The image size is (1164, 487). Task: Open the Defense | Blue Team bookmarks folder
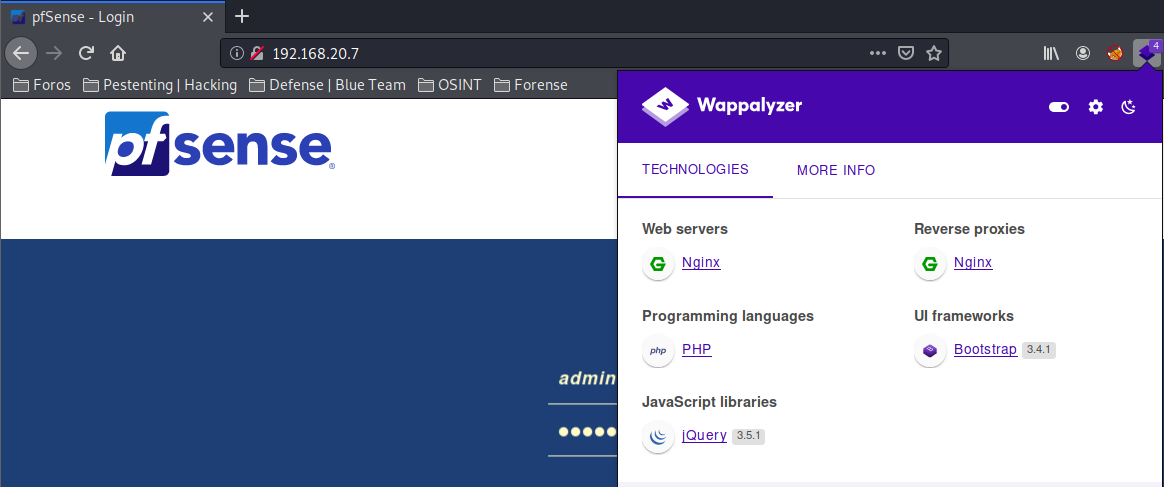pyautogui.click(x=327, y=85)
